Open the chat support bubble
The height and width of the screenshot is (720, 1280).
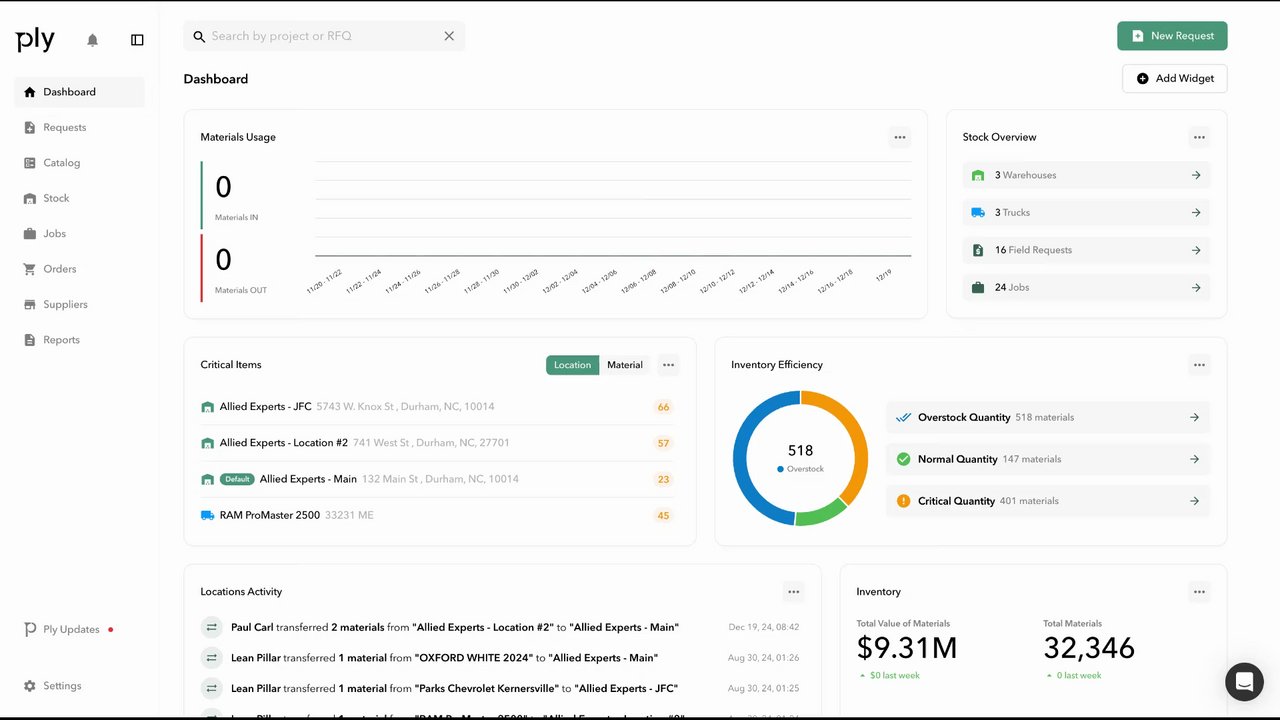(1244, 682)
